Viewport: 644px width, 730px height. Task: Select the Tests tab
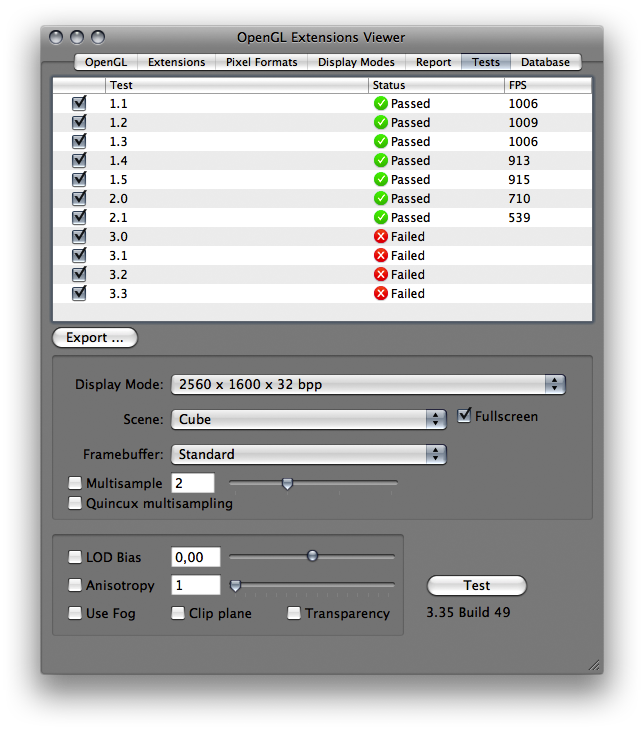click(486, 62)
